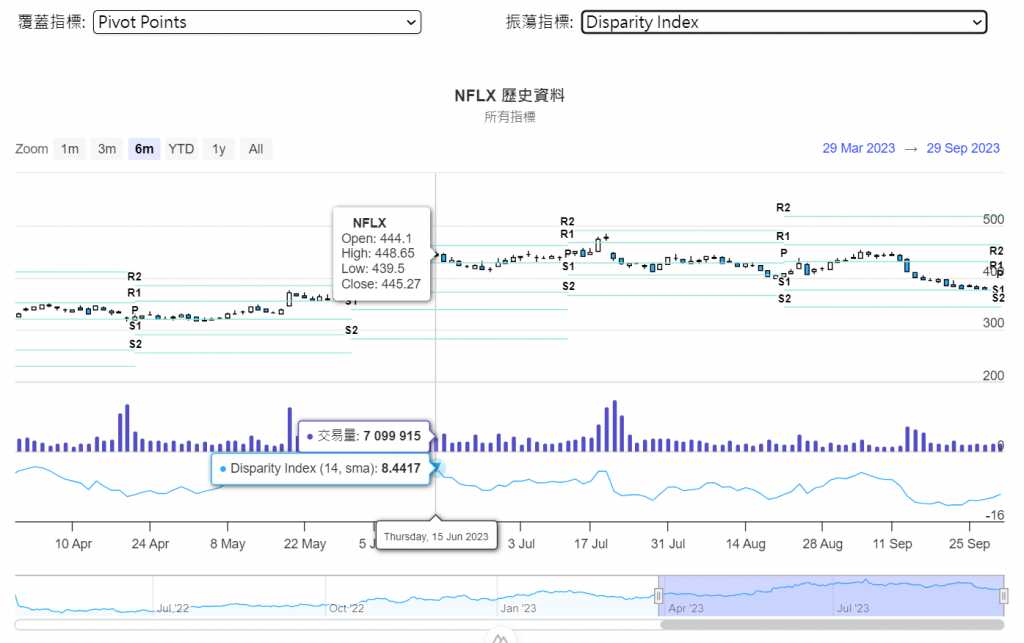The width and height of the screenshot is (1024, 643).
Task: Click the -16 oscillator axis label
Action: point(995,515)
